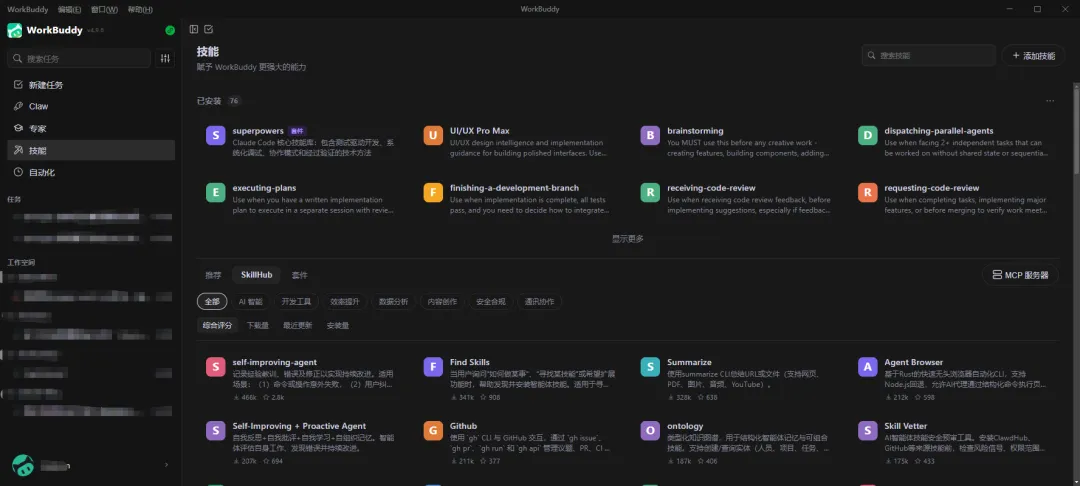The height and width of the screenshot is (486, 1080).
Task: Click the 套件 badge next to superpowers
Action: [x=297, y=131]
